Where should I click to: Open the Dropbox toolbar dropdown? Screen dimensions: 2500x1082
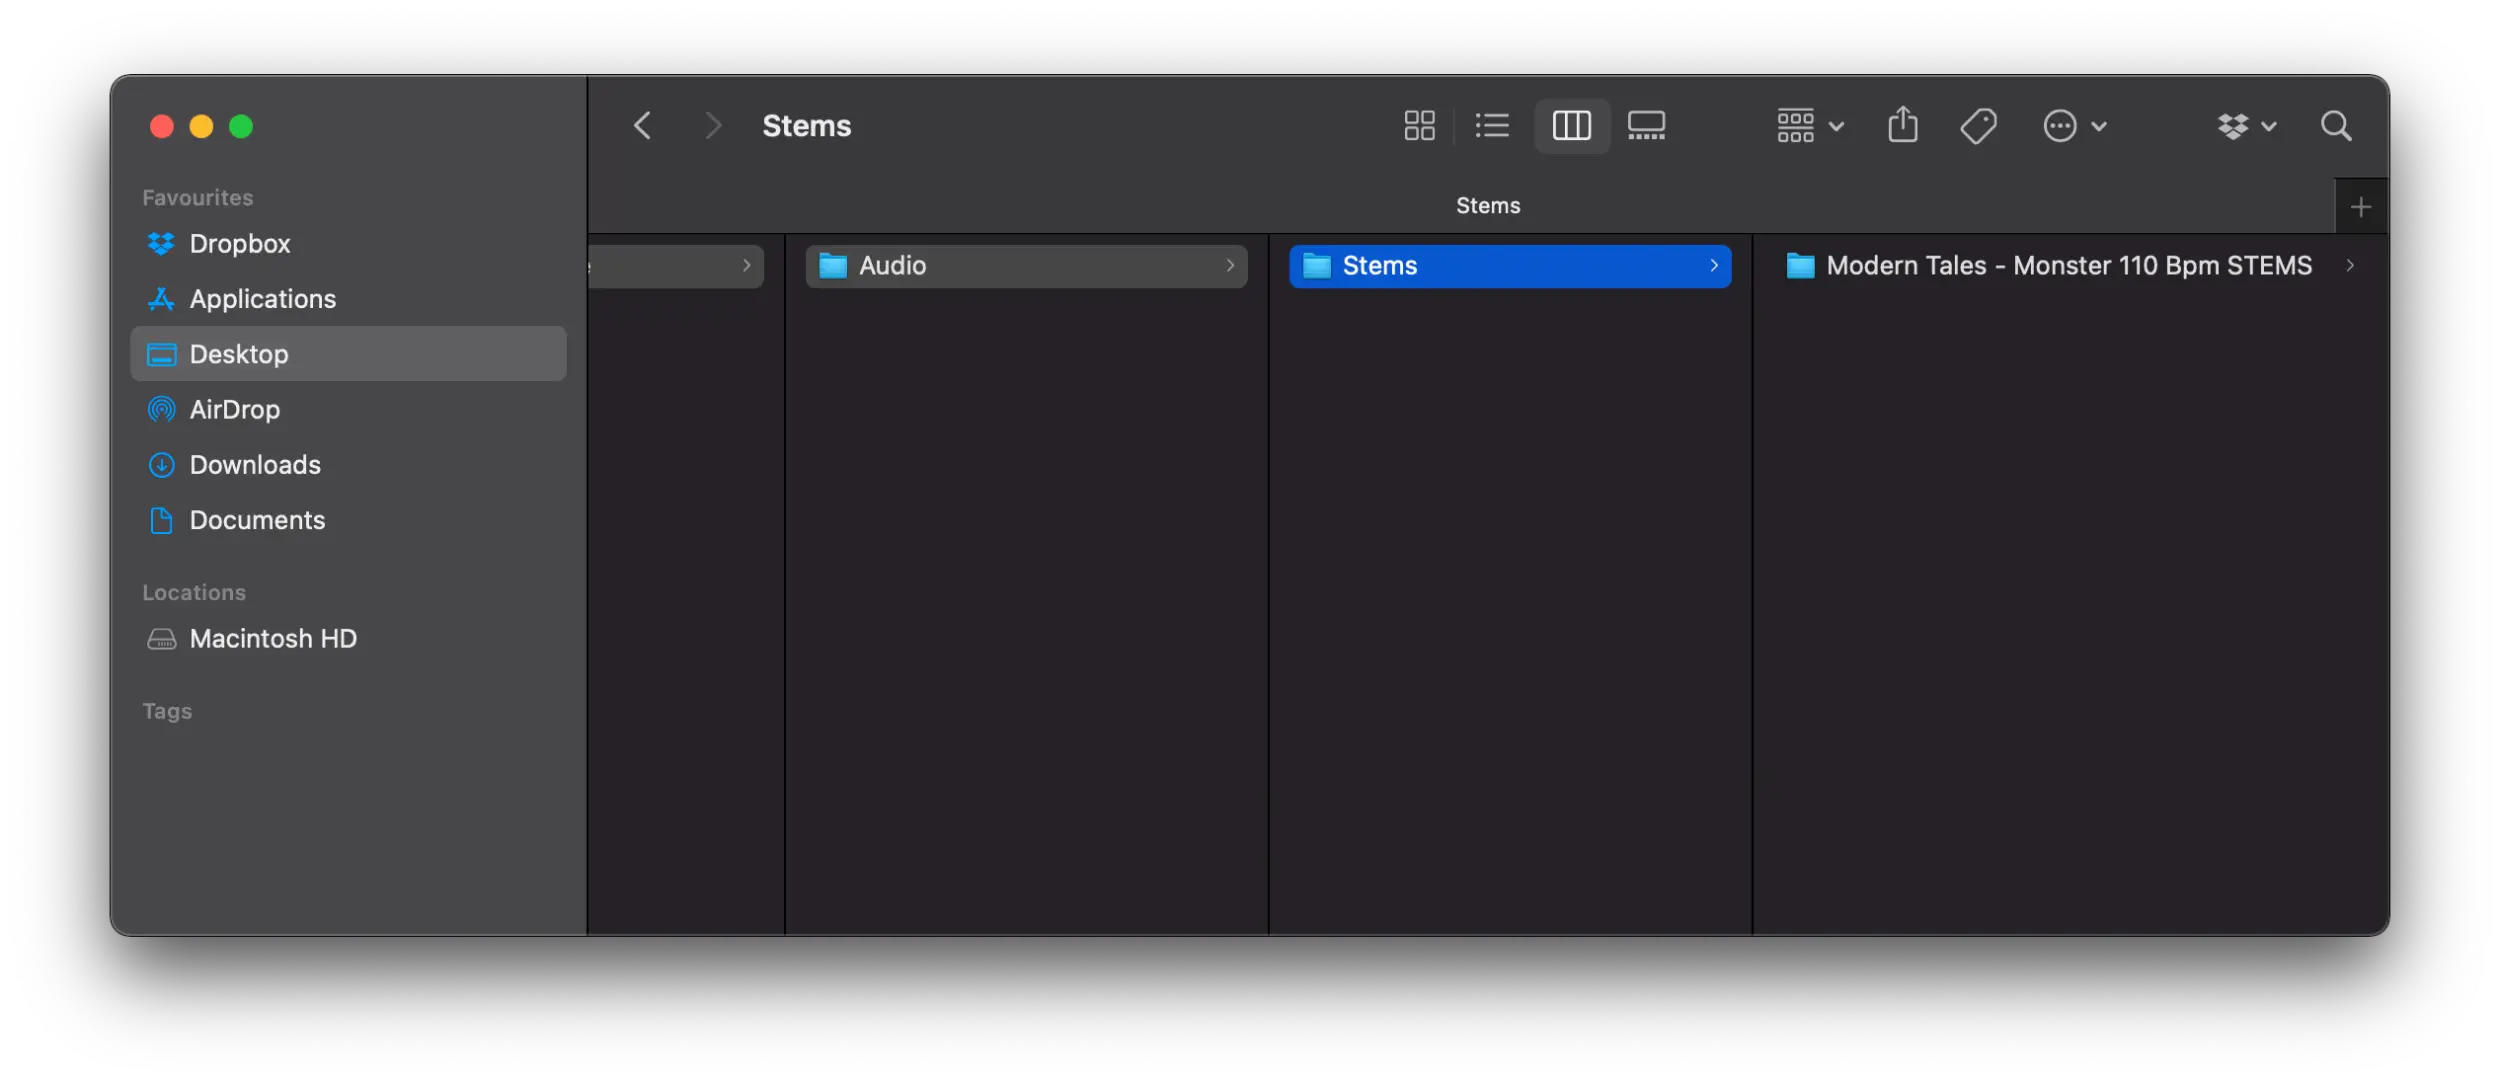coord(2246,126)
